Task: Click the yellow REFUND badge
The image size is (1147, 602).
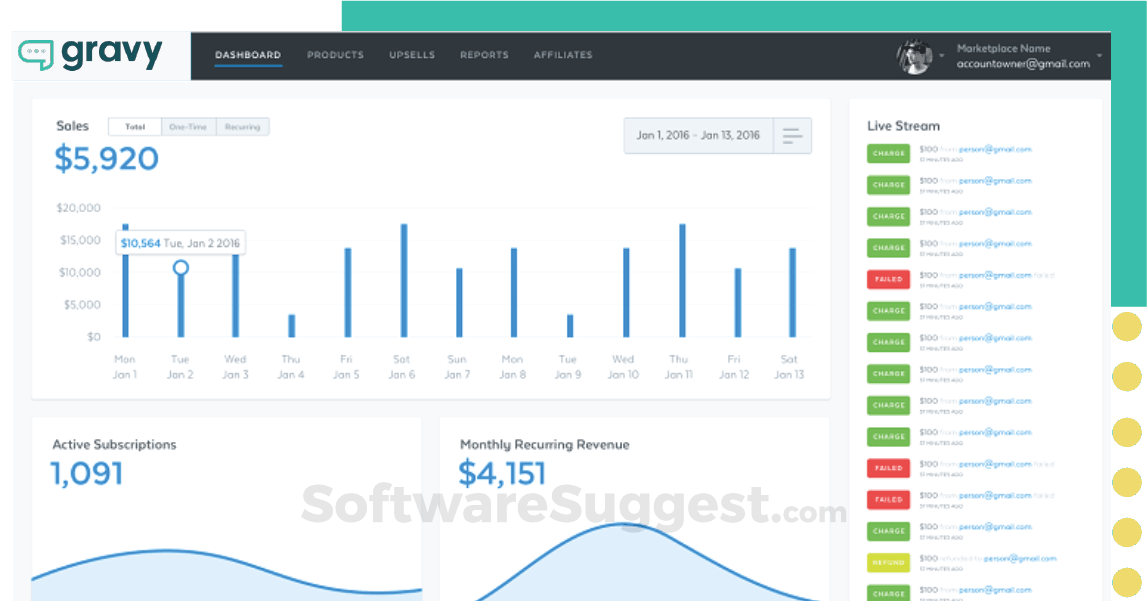Action: click(x=888, y=562)
